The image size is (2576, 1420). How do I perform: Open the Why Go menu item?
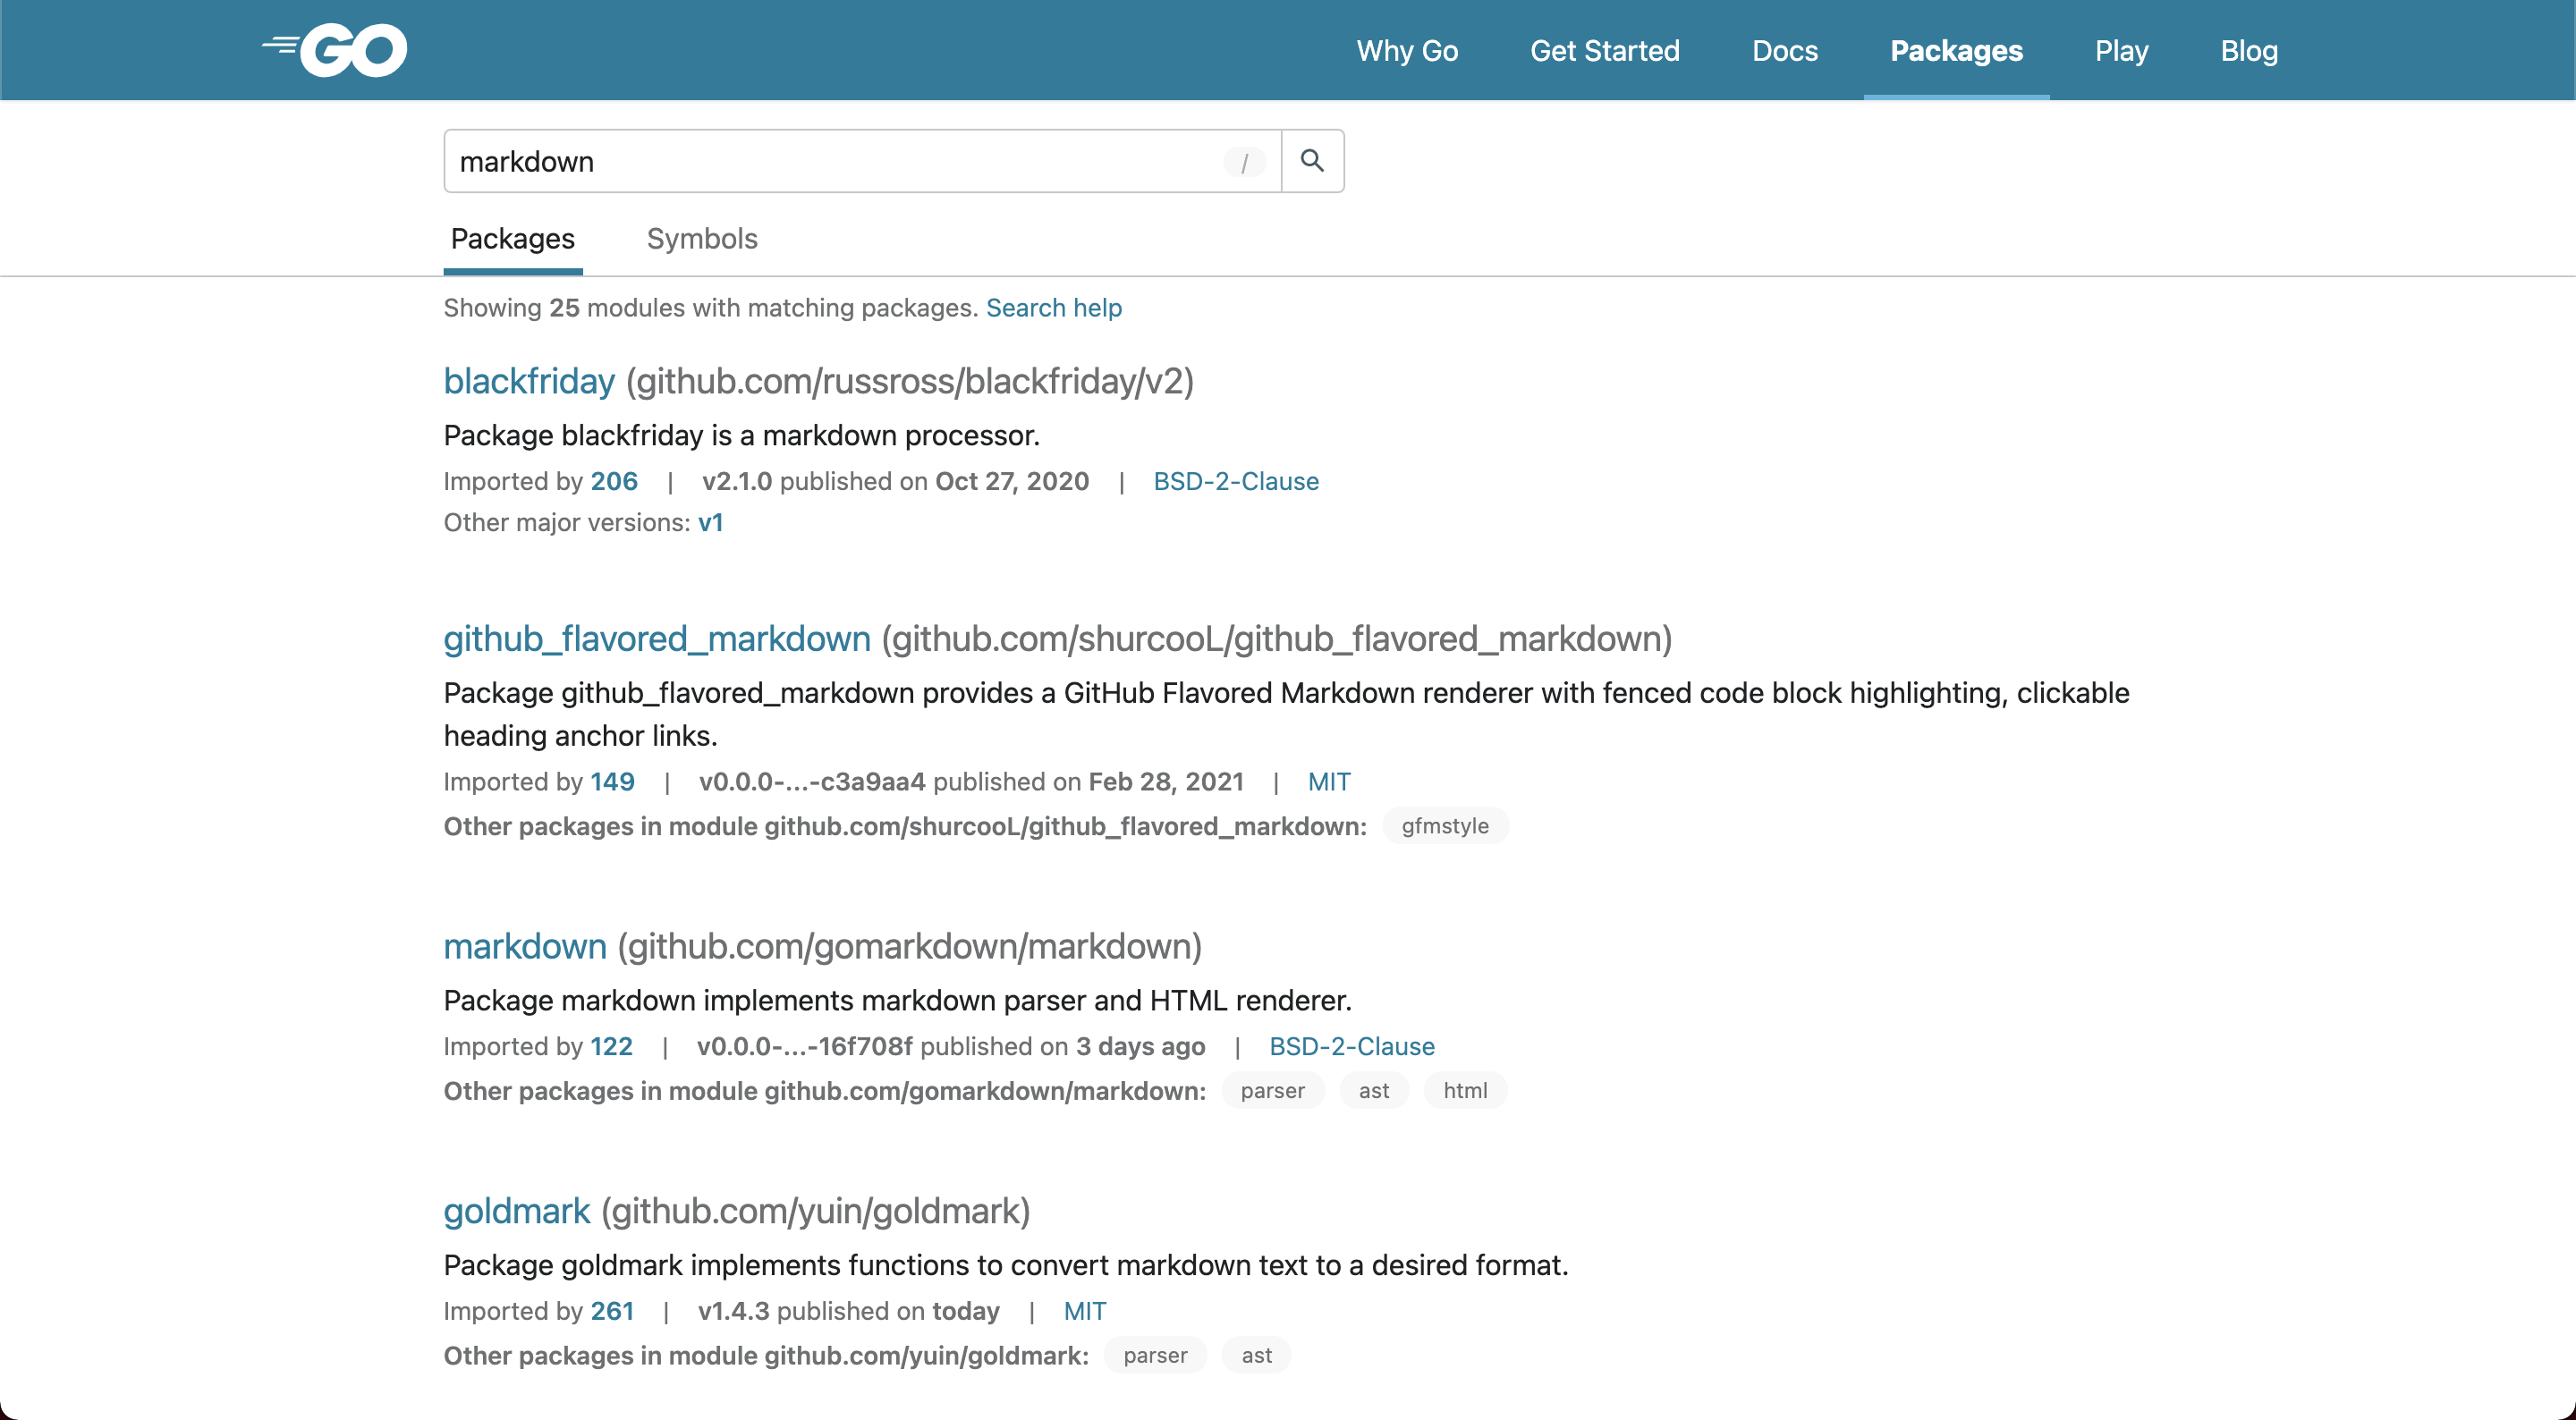click(1407, 50)
